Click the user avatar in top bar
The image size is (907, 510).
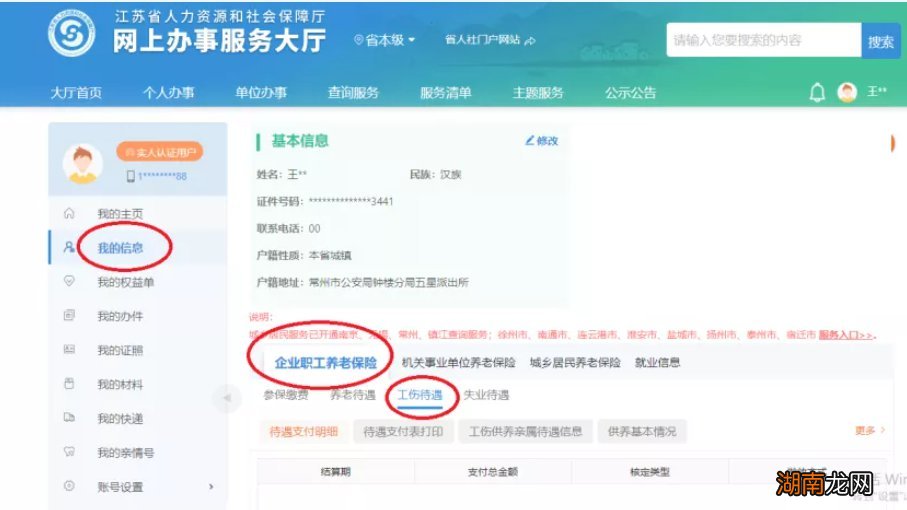(847, 93)
